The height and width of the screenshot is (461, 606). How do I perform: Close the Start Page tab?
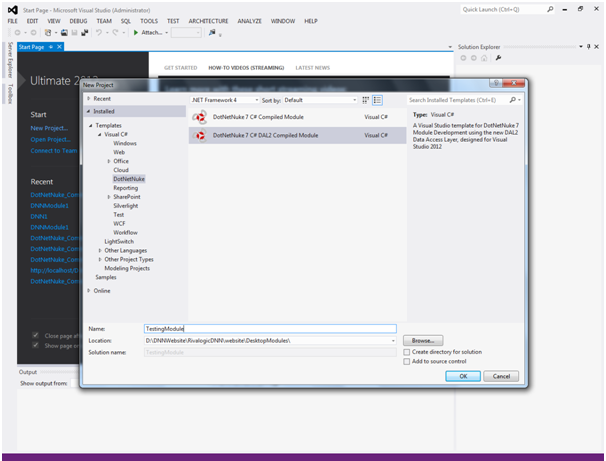coord(59,47)
